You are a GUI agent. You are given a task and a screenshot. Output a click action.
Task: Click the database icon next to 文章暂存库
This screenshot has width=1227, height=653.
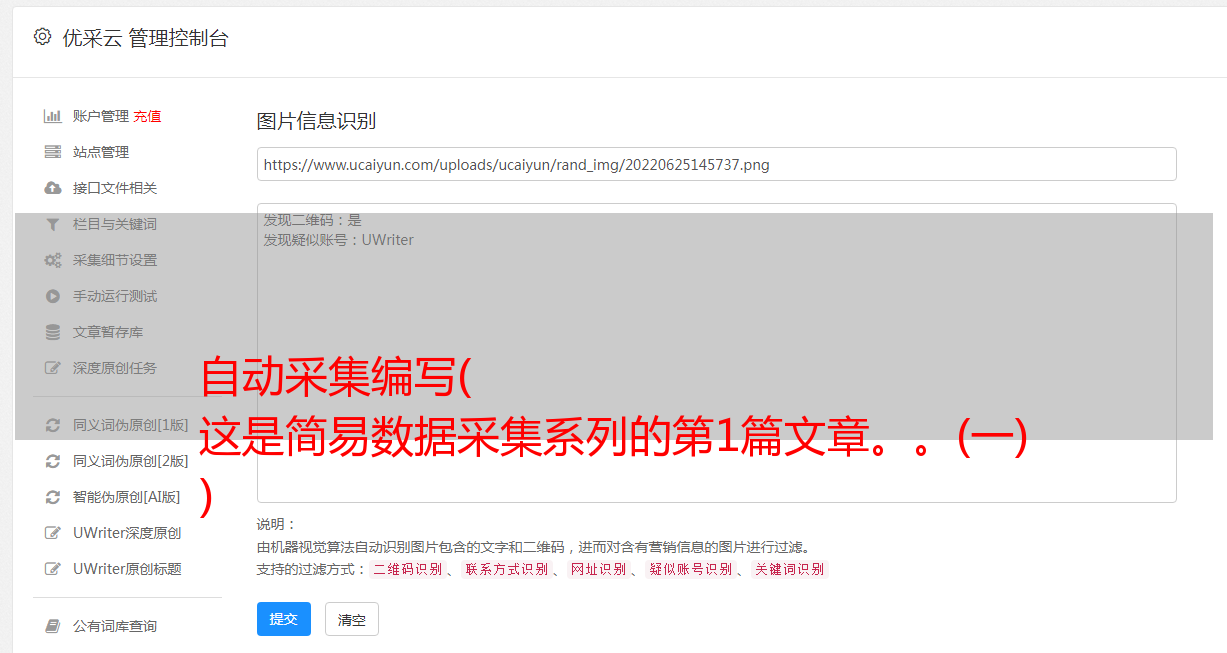53,332
